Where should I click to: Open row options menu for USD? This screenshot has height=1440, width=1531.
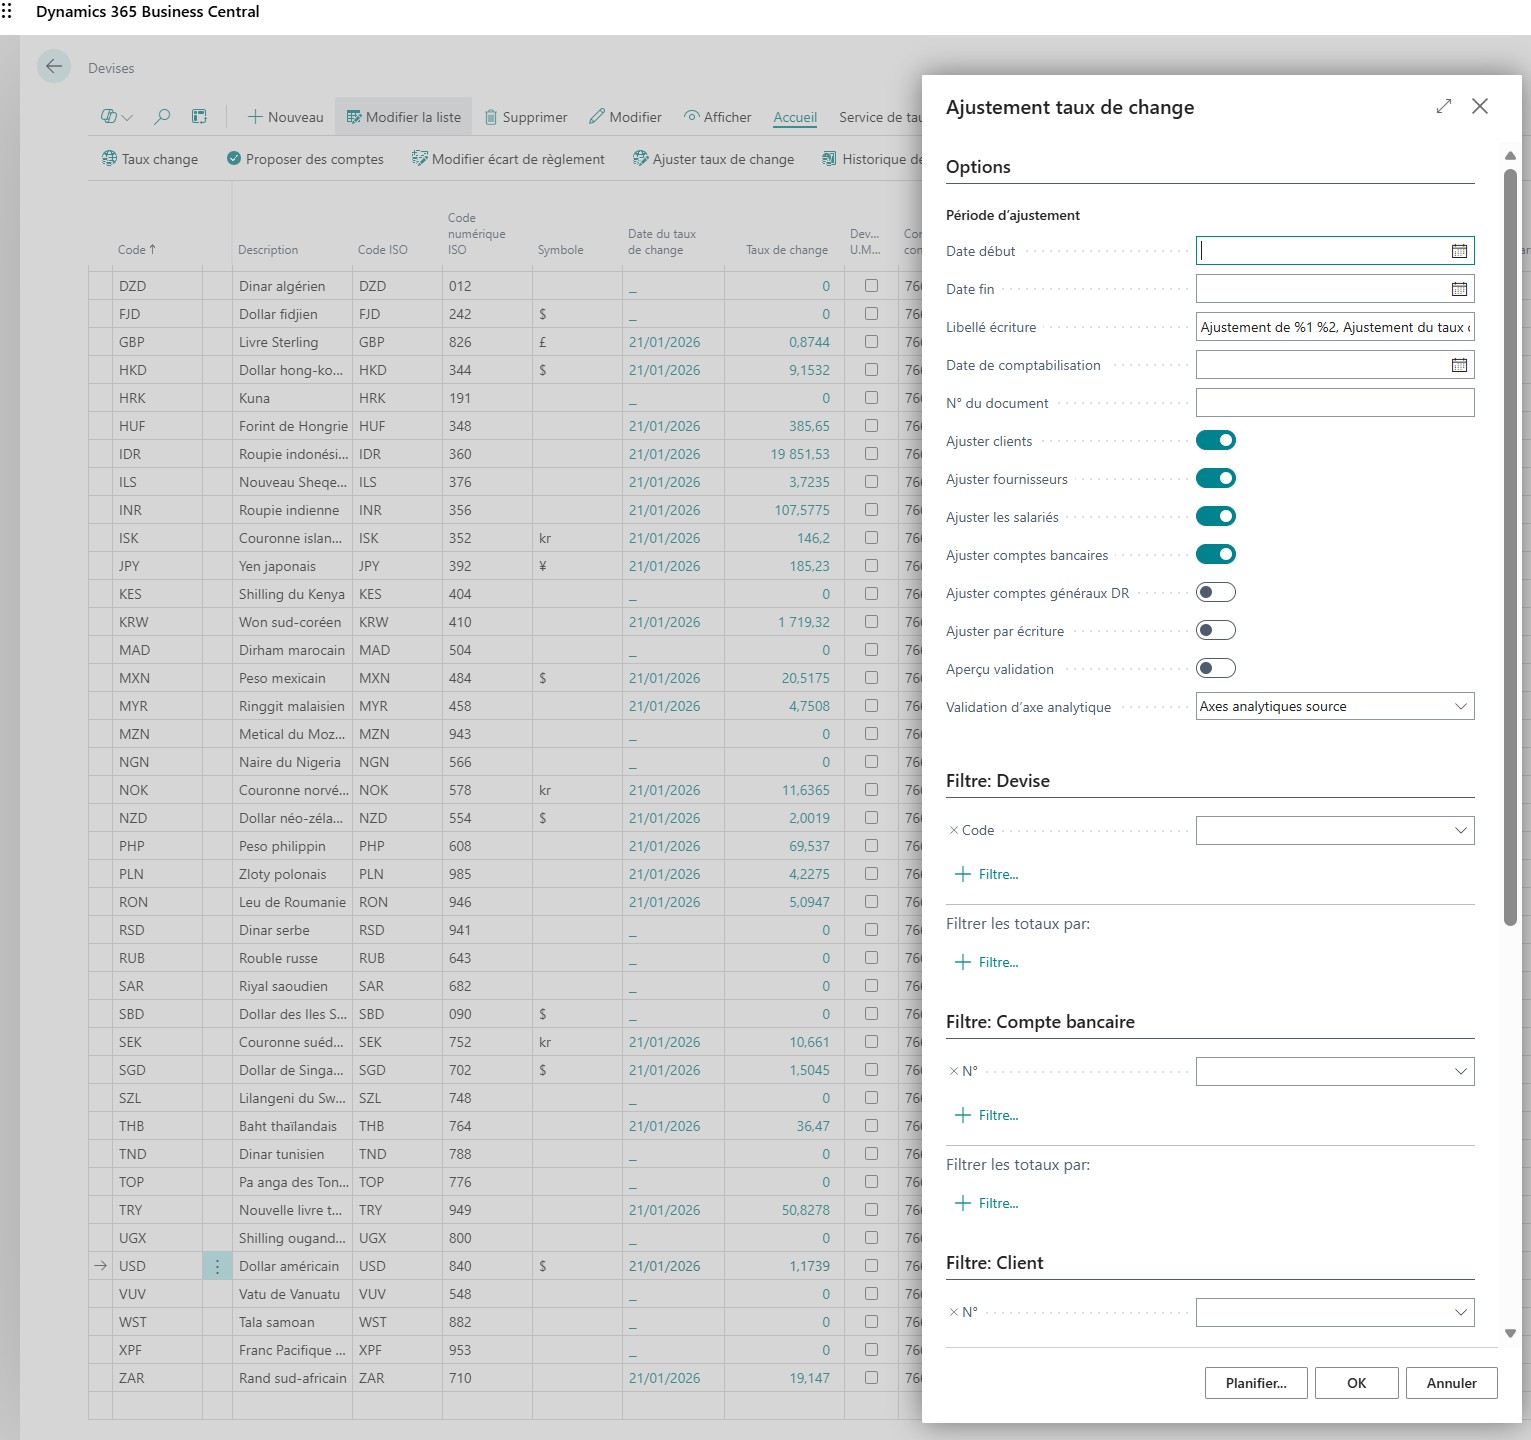point(217,1266)
